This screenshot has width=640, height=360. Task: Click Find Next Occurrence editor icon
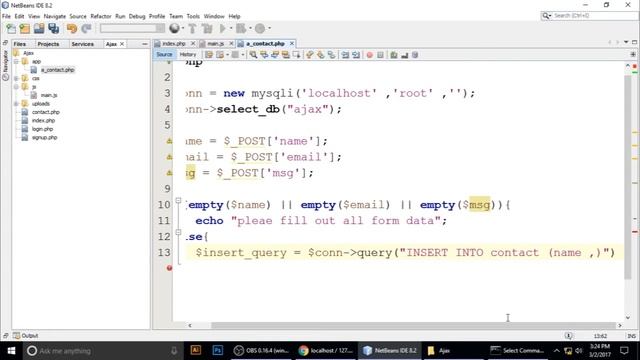[x=275, y=55]
